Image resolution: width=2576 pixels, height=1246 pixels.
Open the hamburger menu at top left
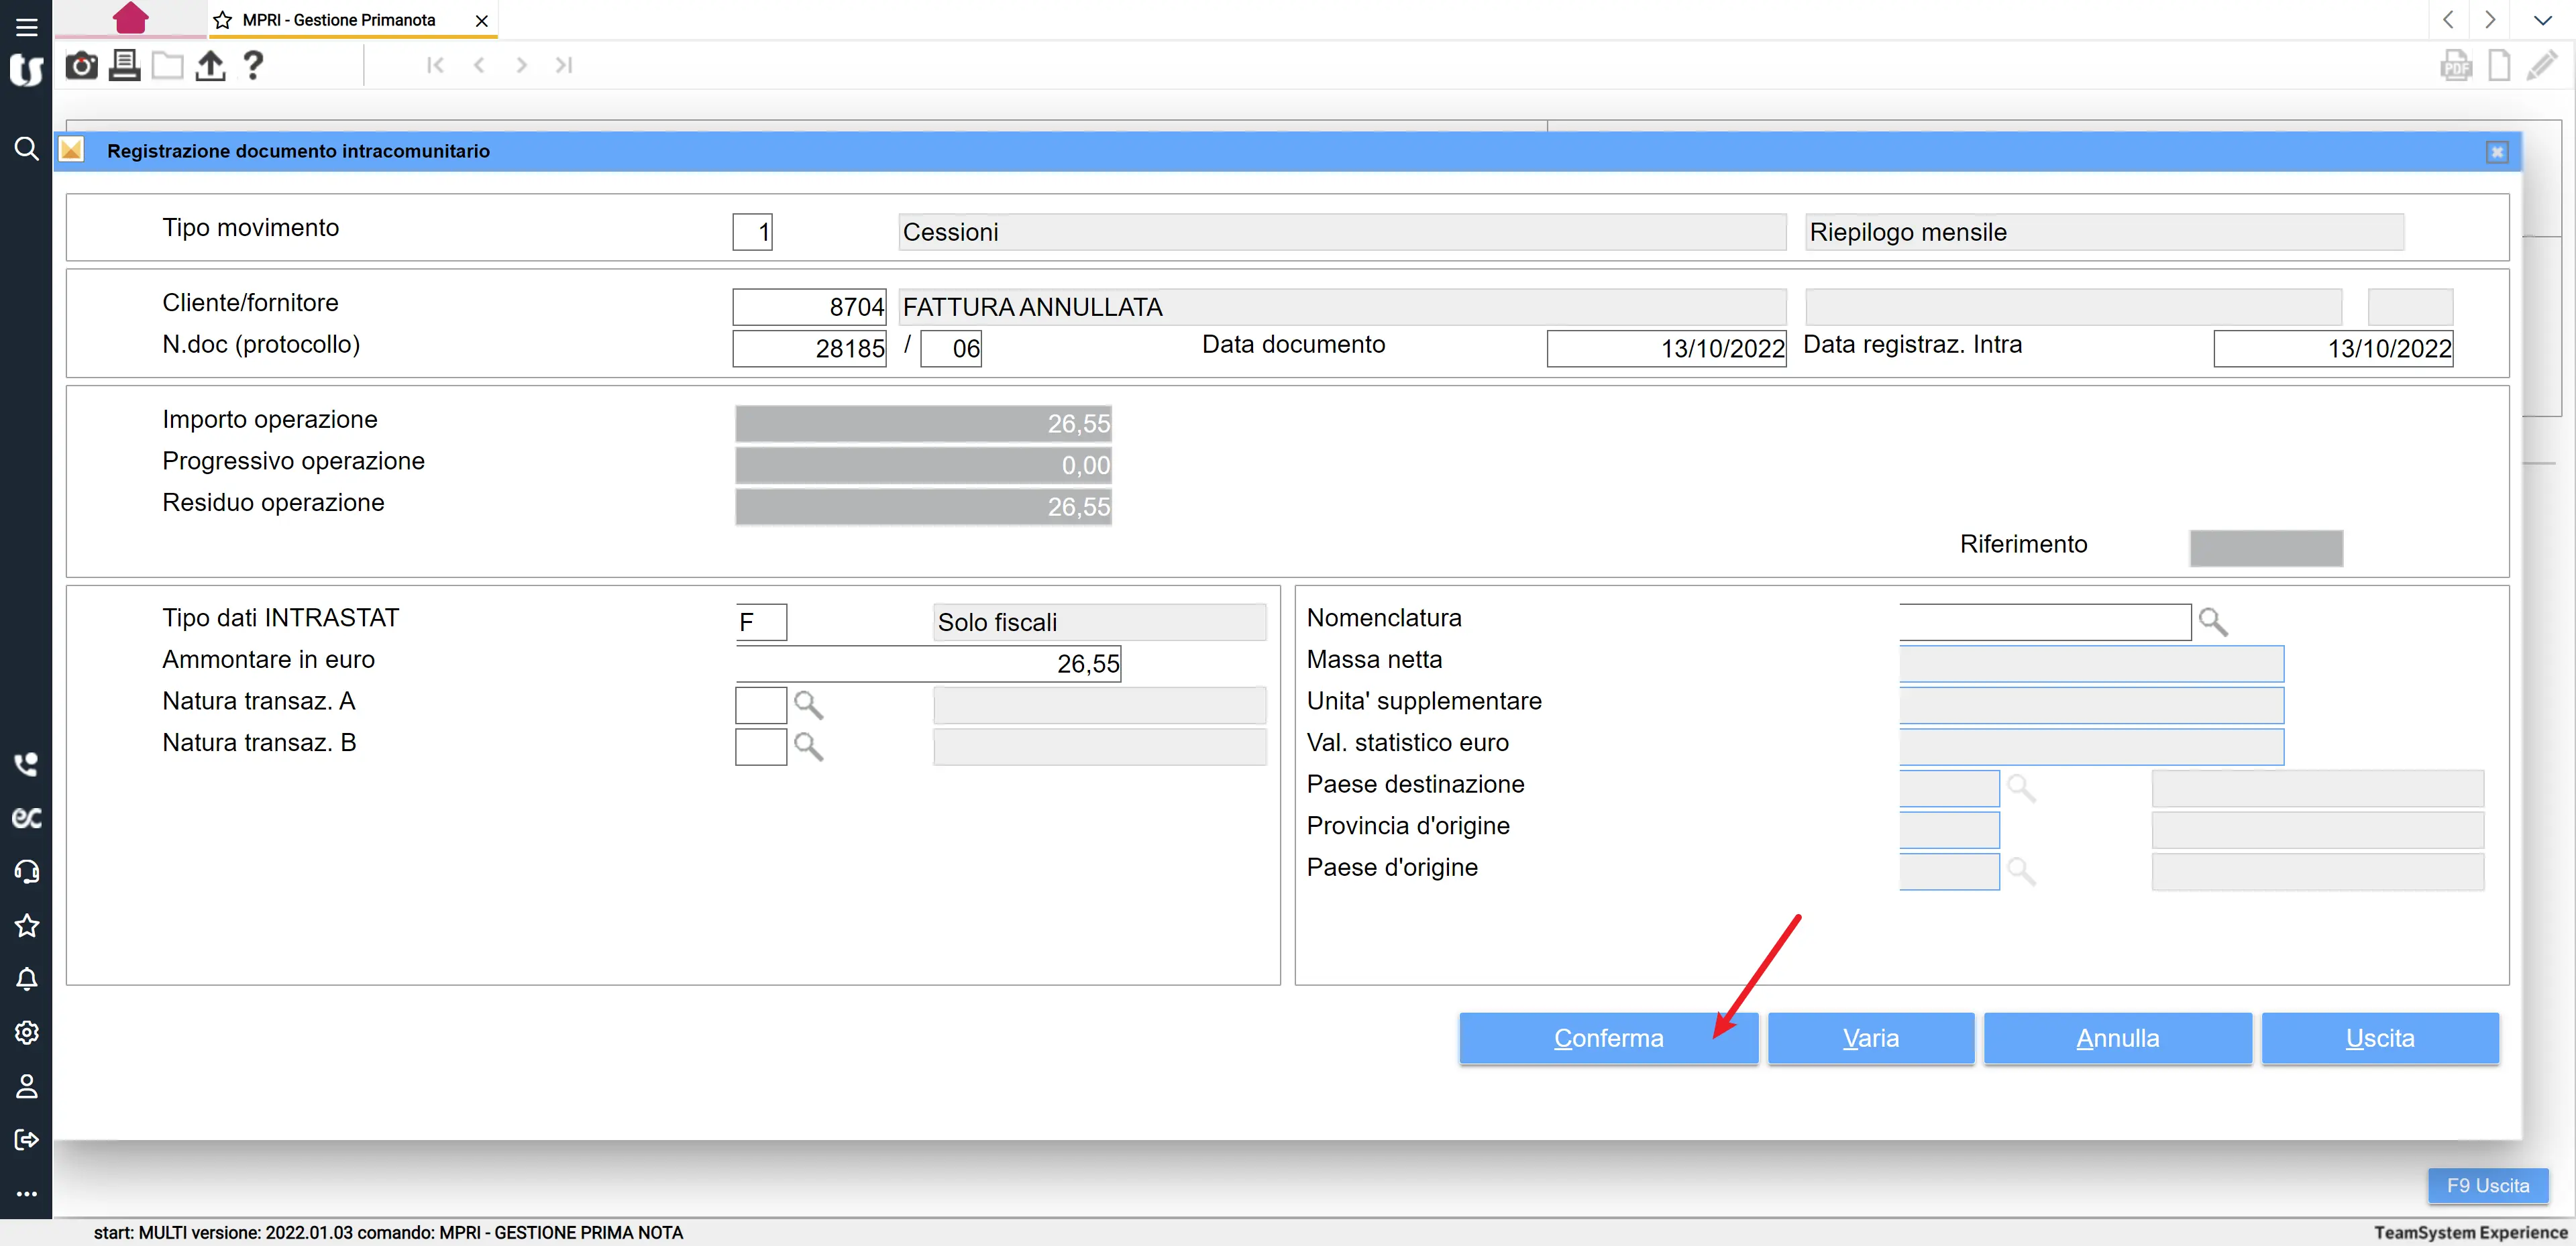(x=26, y=26)
